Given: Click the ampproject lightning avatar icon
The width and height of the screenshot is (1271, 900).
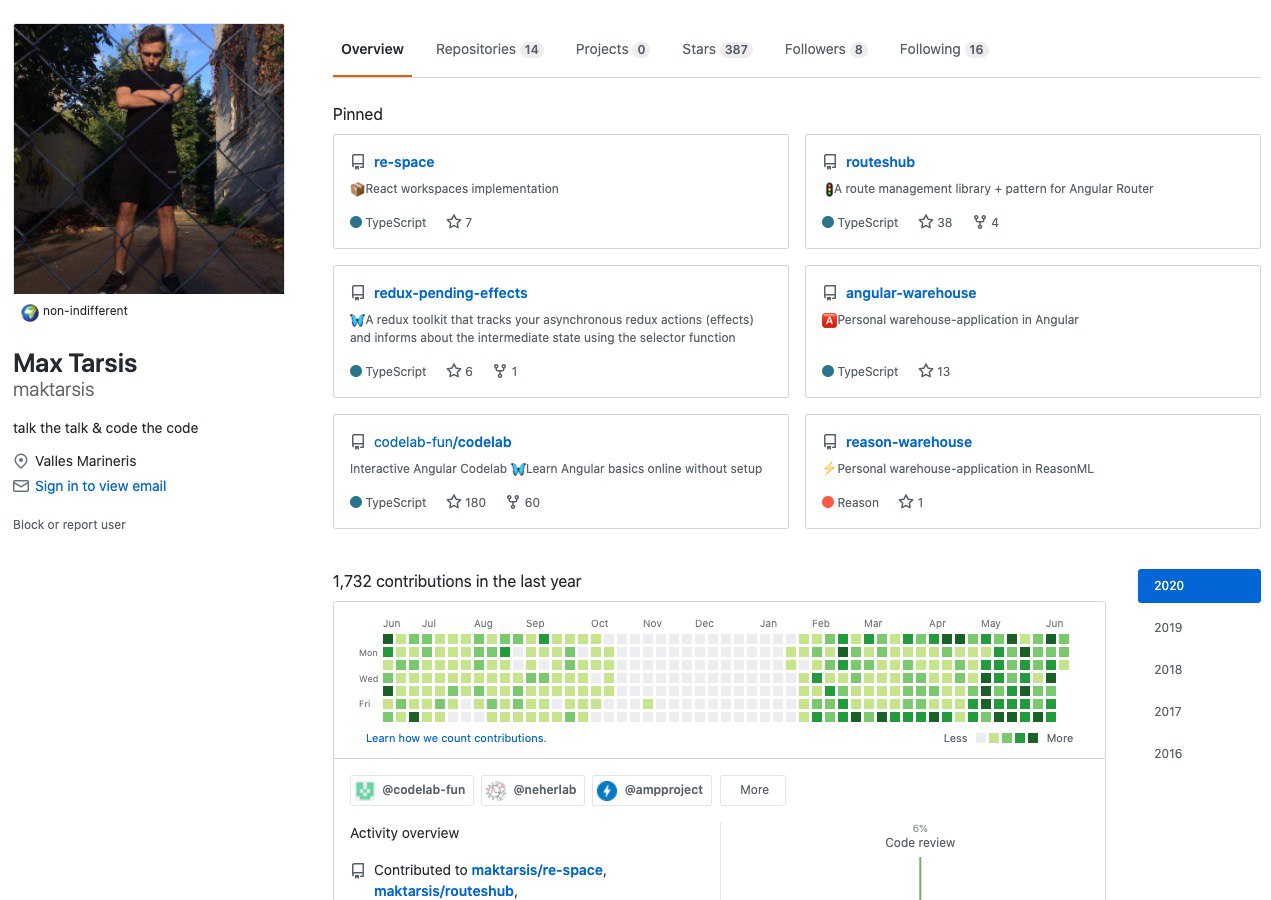Looking at the screenshot, I should pyautogui.click(x=607, y=790).
